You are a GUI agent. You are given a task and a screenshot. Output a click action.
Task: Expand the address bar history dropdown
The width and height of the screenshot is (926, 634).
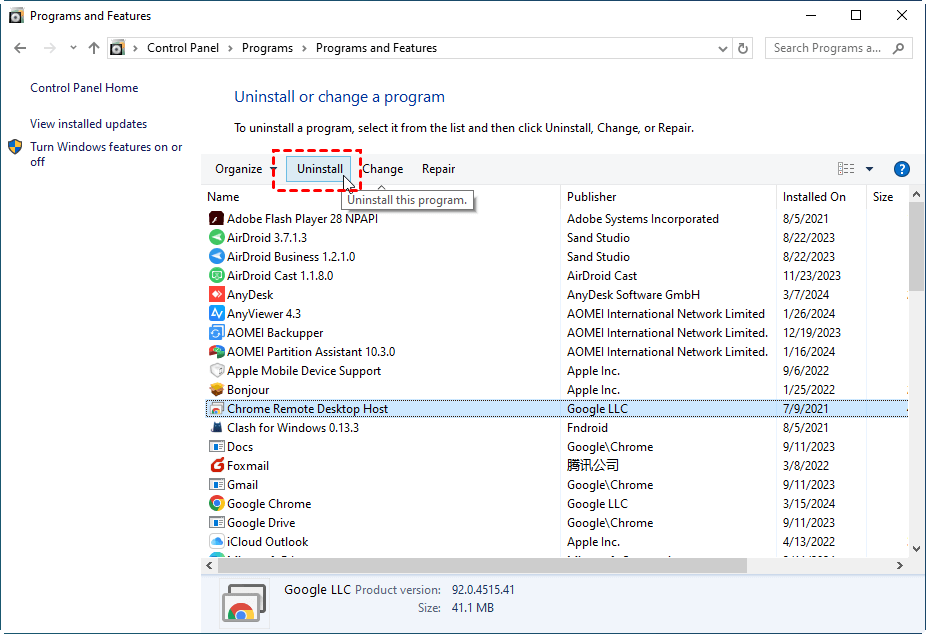click(723, 48)
